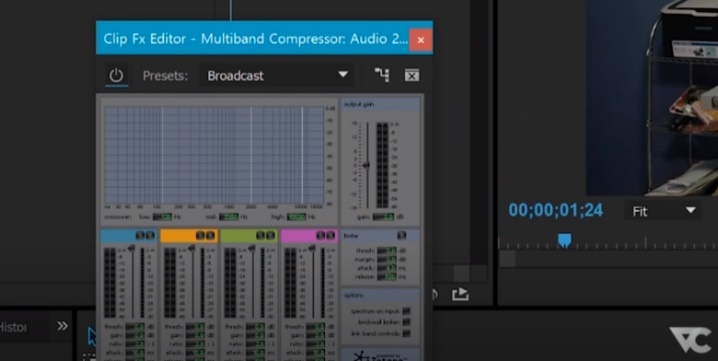The image size is (718, 361).
Task: Click the 00;00;01;24 timecode field
Action: pyautogui.click(x=555, y=210)
